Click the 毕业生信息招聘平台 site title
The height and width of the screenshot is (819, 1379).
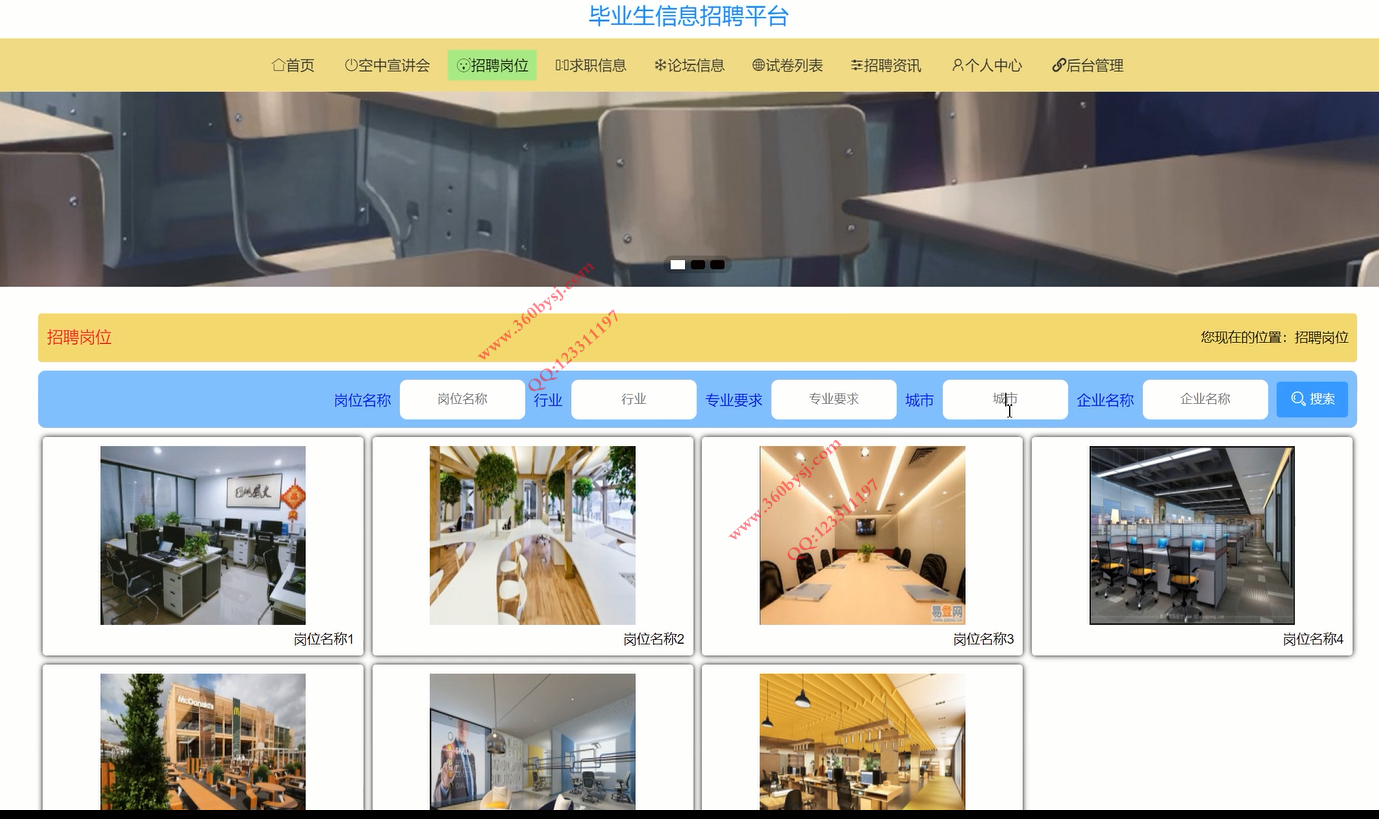click(x=689, y=17)
